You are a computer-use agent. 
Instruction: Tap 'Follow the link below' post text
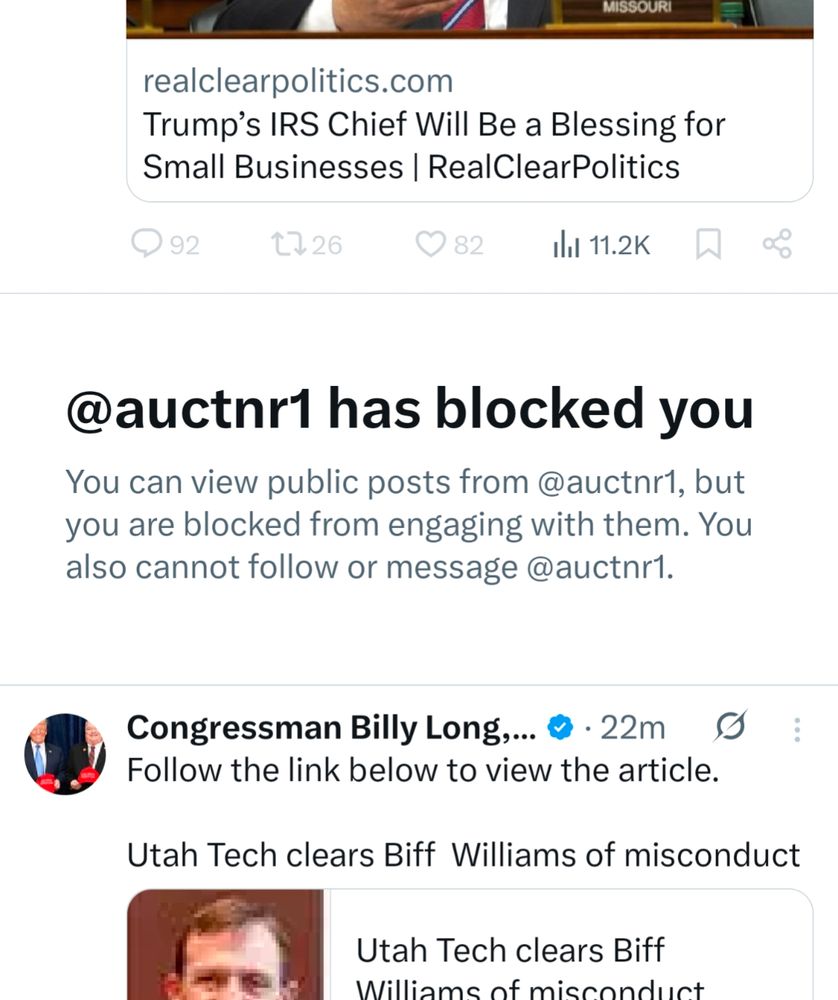click(x=422, y=771)
